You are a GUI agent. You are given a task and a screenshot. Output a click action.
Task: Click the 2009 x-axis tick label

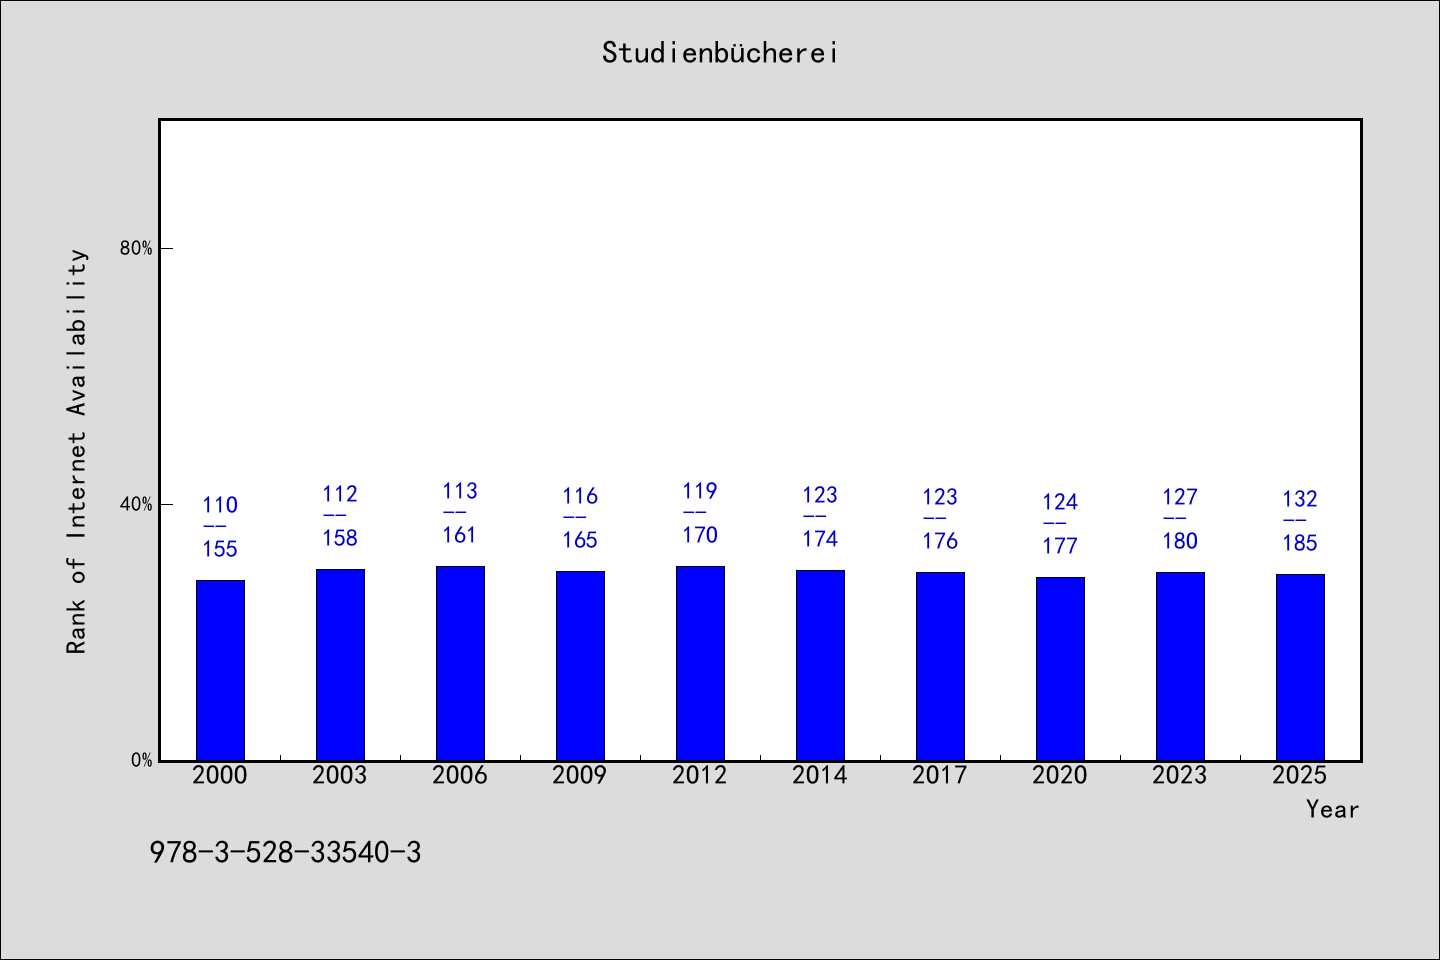[x=580, y=775]
